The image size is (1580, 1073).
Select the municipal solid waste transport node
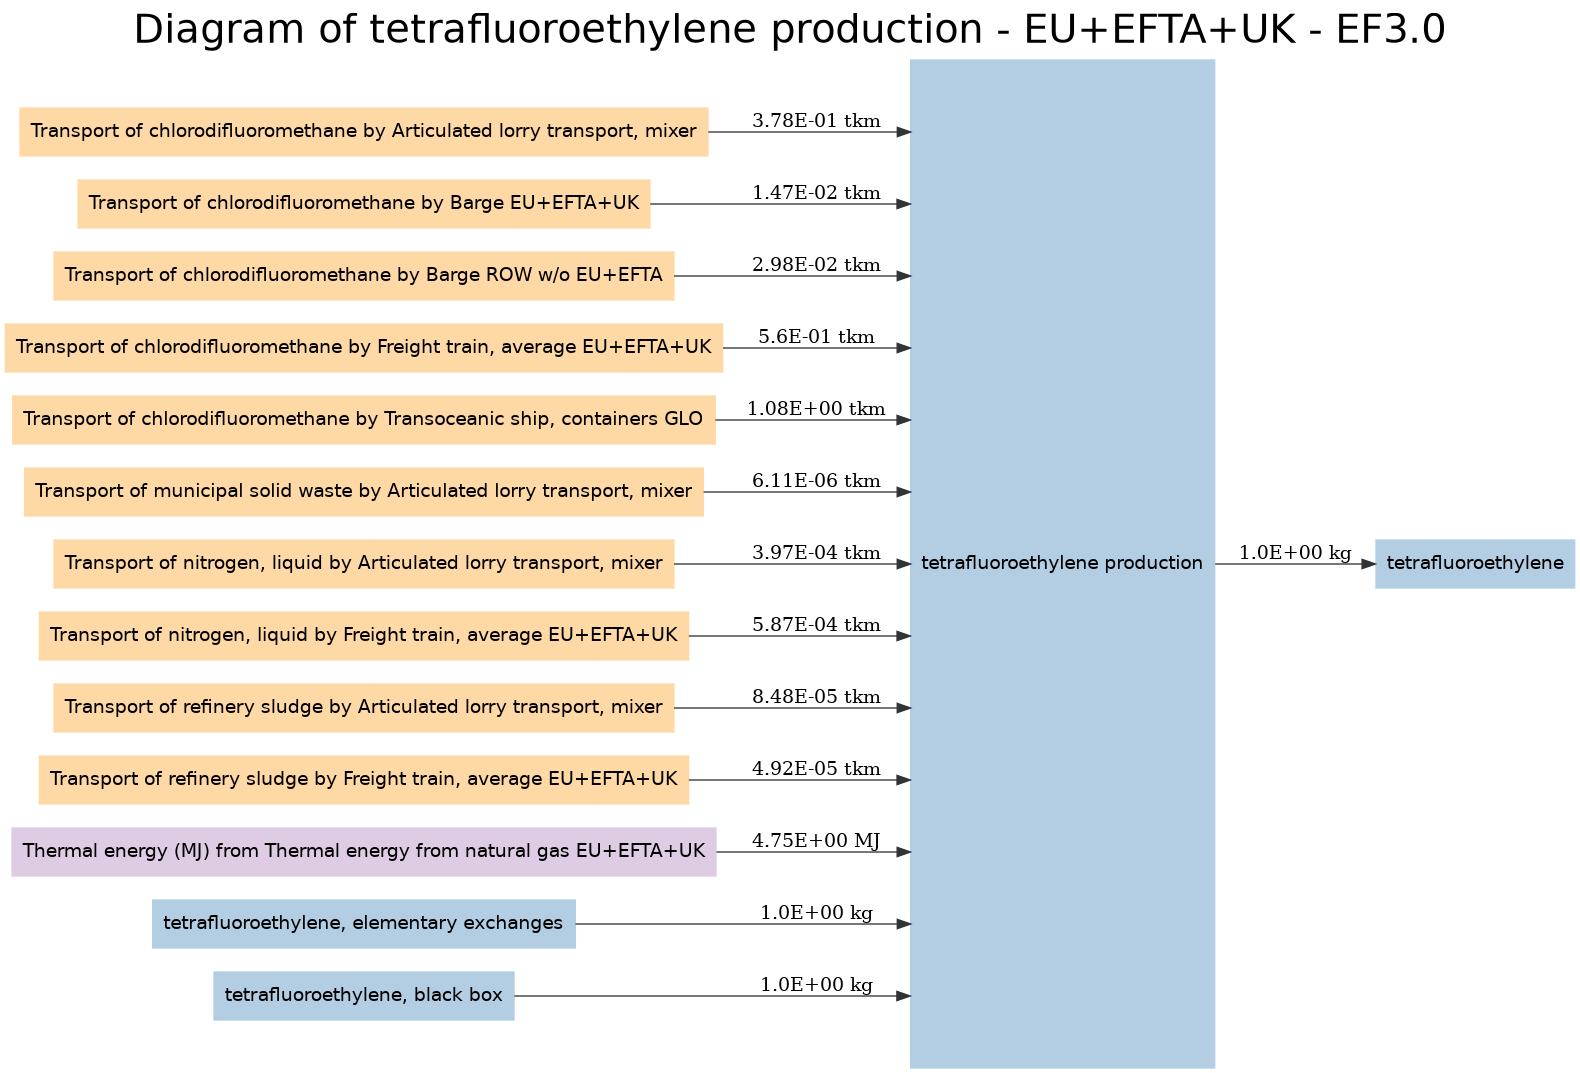364,492
